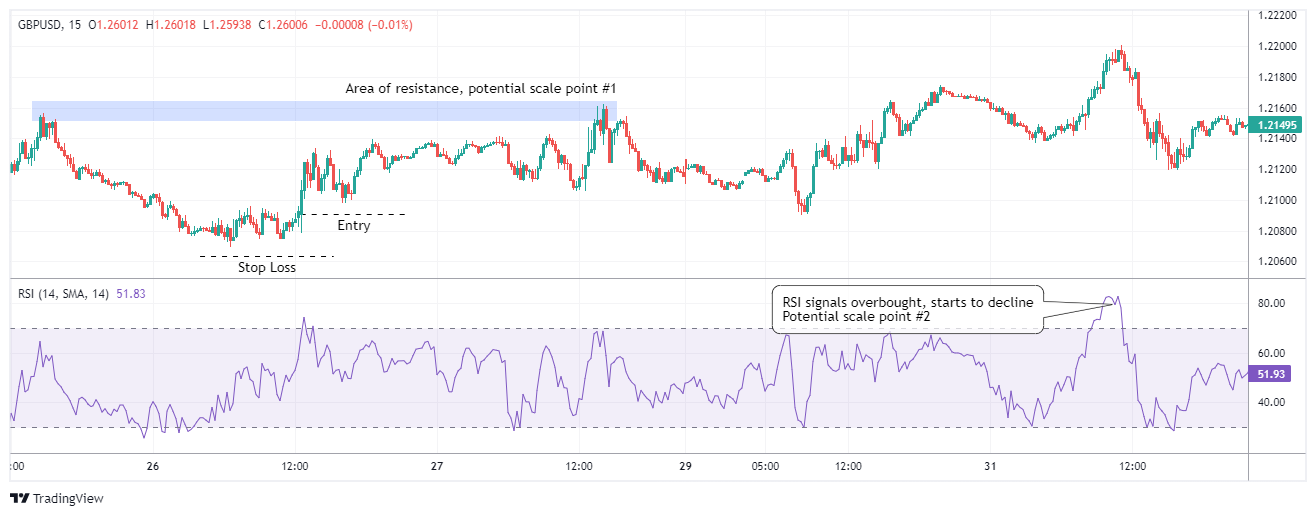Click the 12:00 label between dates 26 and 27
1316x516 pixels.
point(295,466)
